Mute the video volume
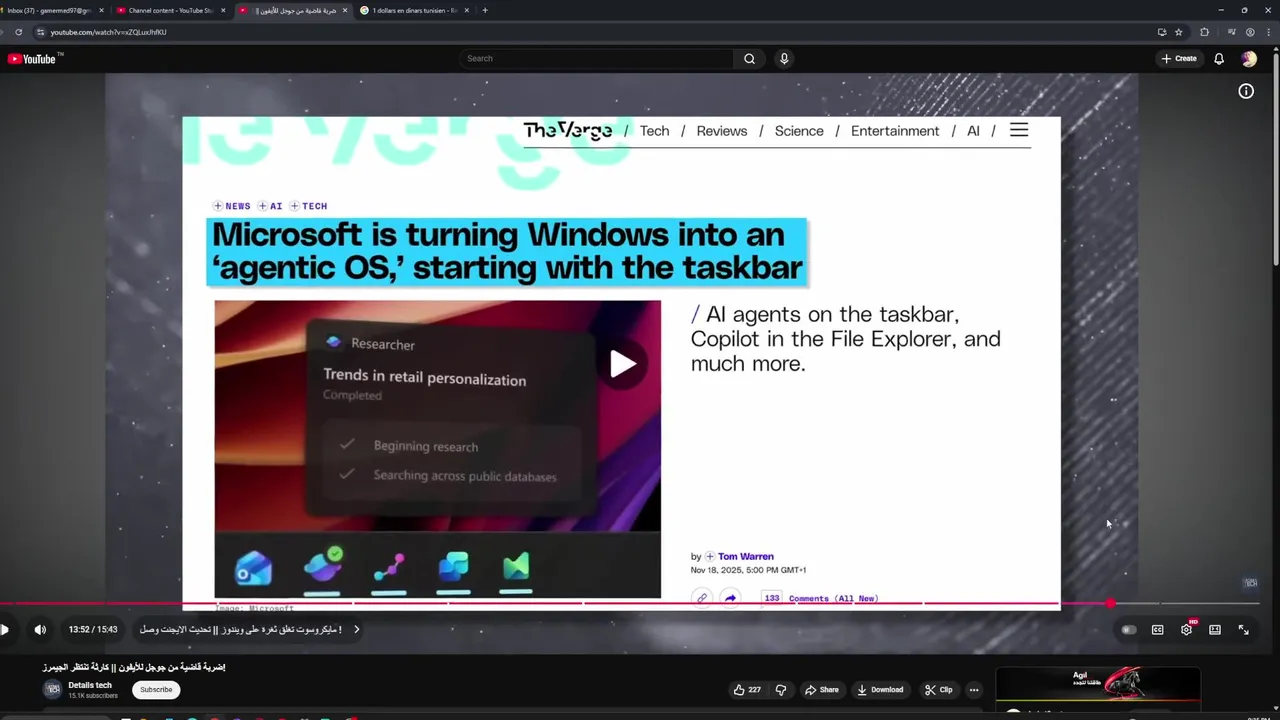 point(40,630)
